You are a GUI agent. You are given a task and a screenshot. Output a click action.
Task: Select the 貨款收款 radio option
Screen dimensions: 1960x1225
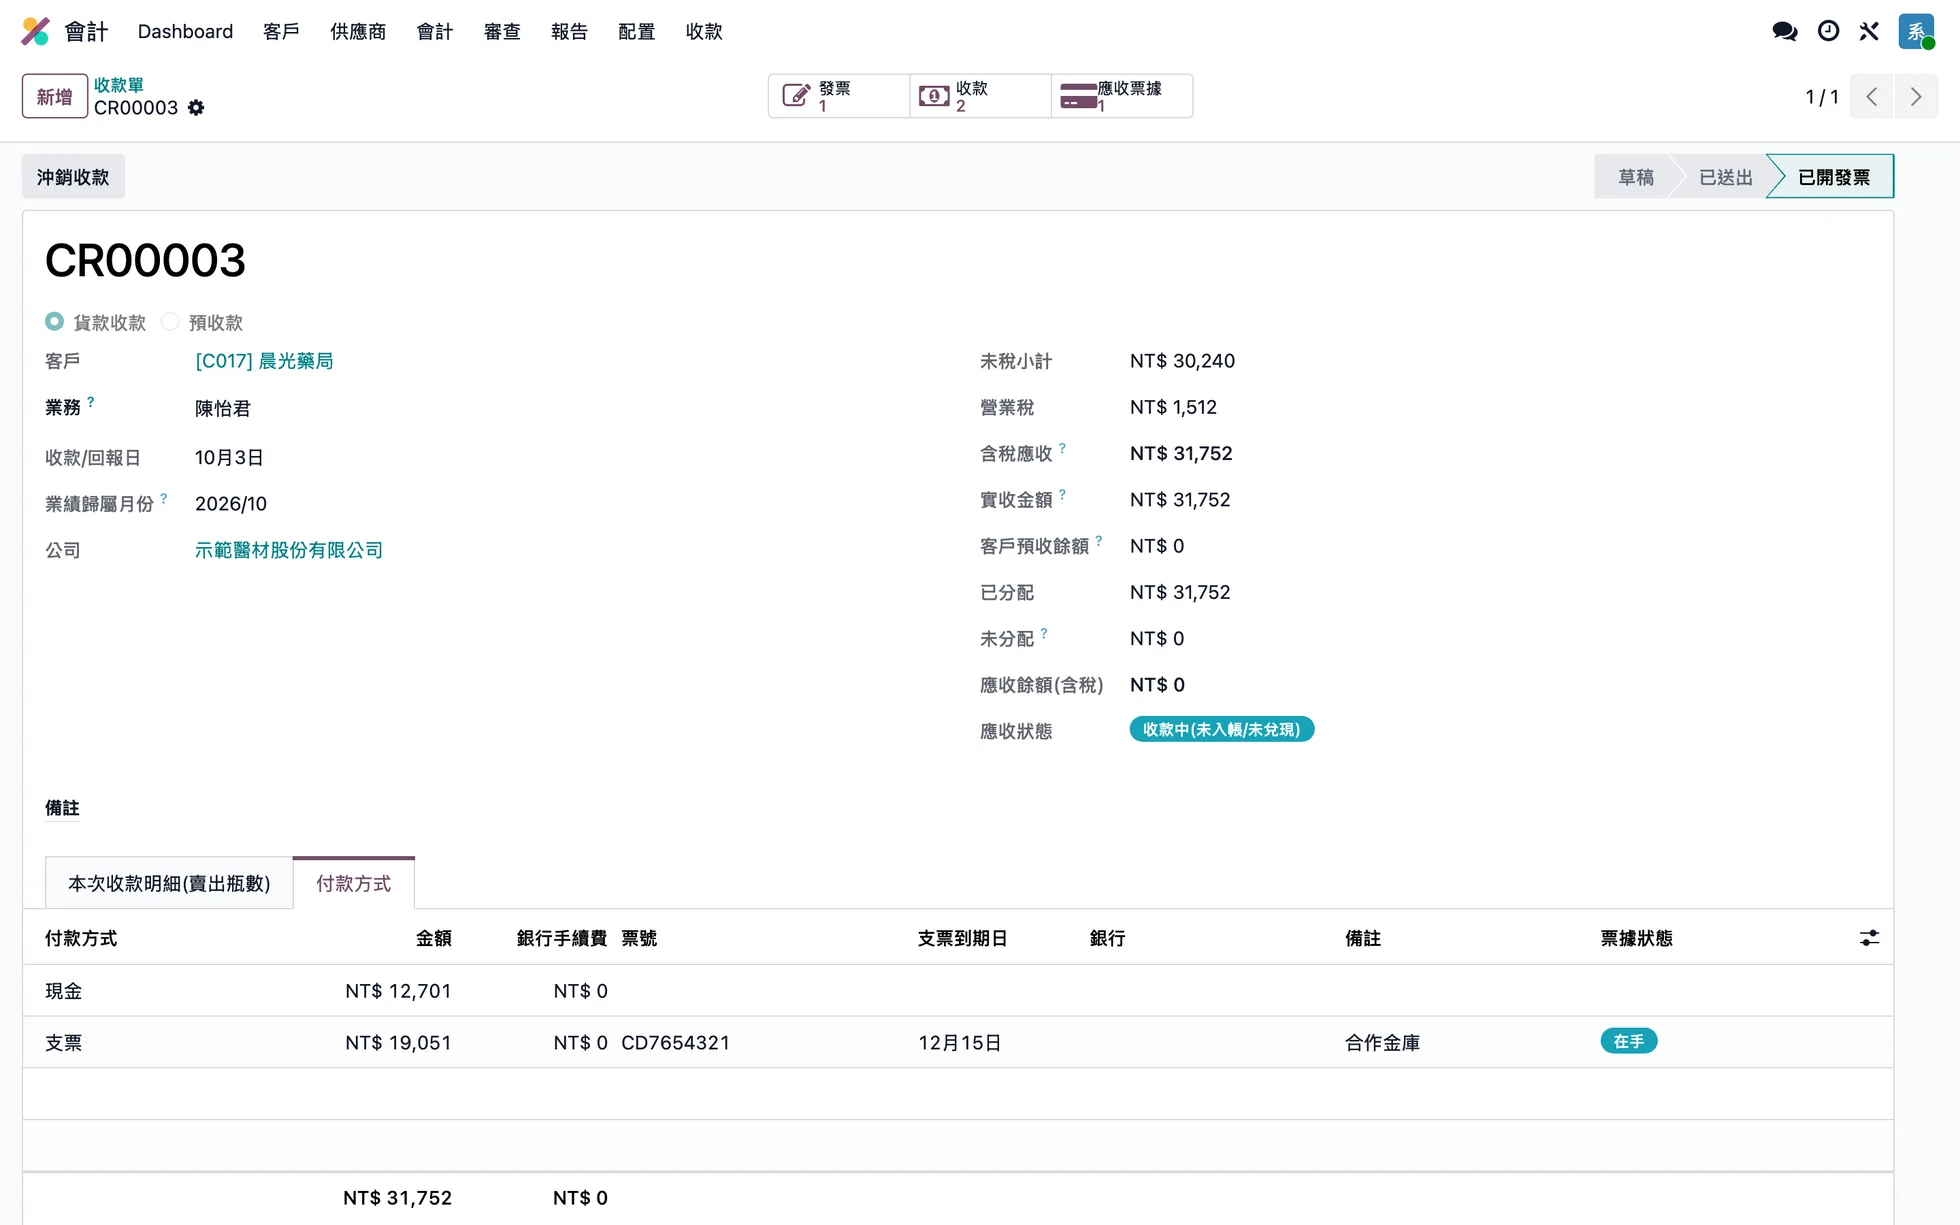pyautogui.click(x=54, y=321)
